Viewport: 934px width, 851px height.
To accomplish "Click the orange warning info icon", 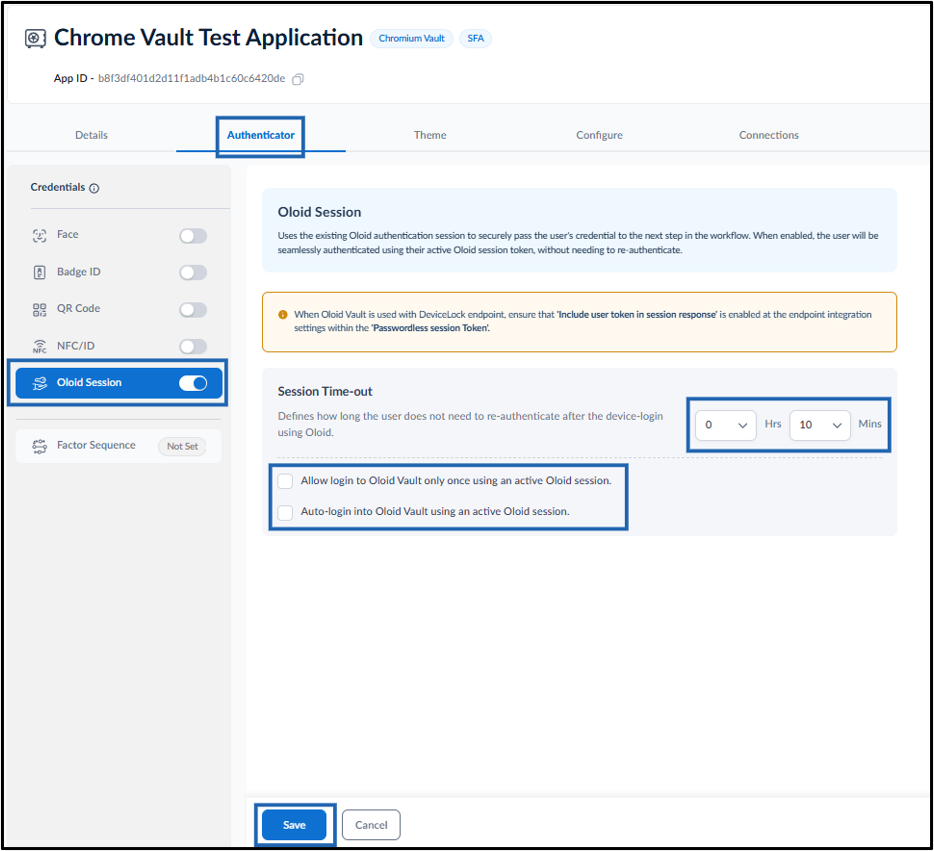I will click(283, 314).
